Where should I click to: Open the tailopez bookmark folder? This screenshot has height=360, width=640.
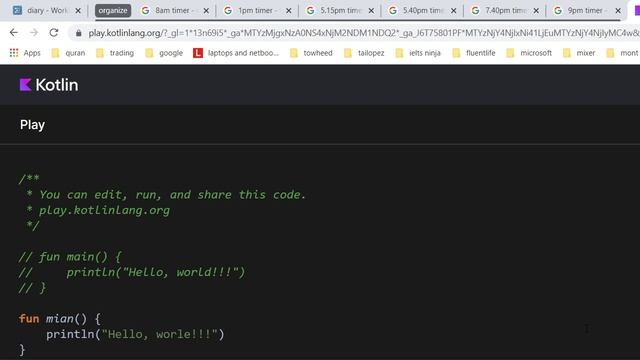pos(364,53)
